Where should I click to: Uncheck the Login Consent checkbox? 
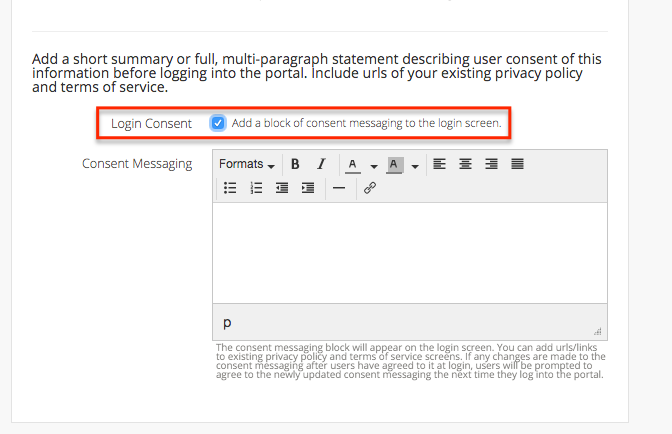click(218, 123)
